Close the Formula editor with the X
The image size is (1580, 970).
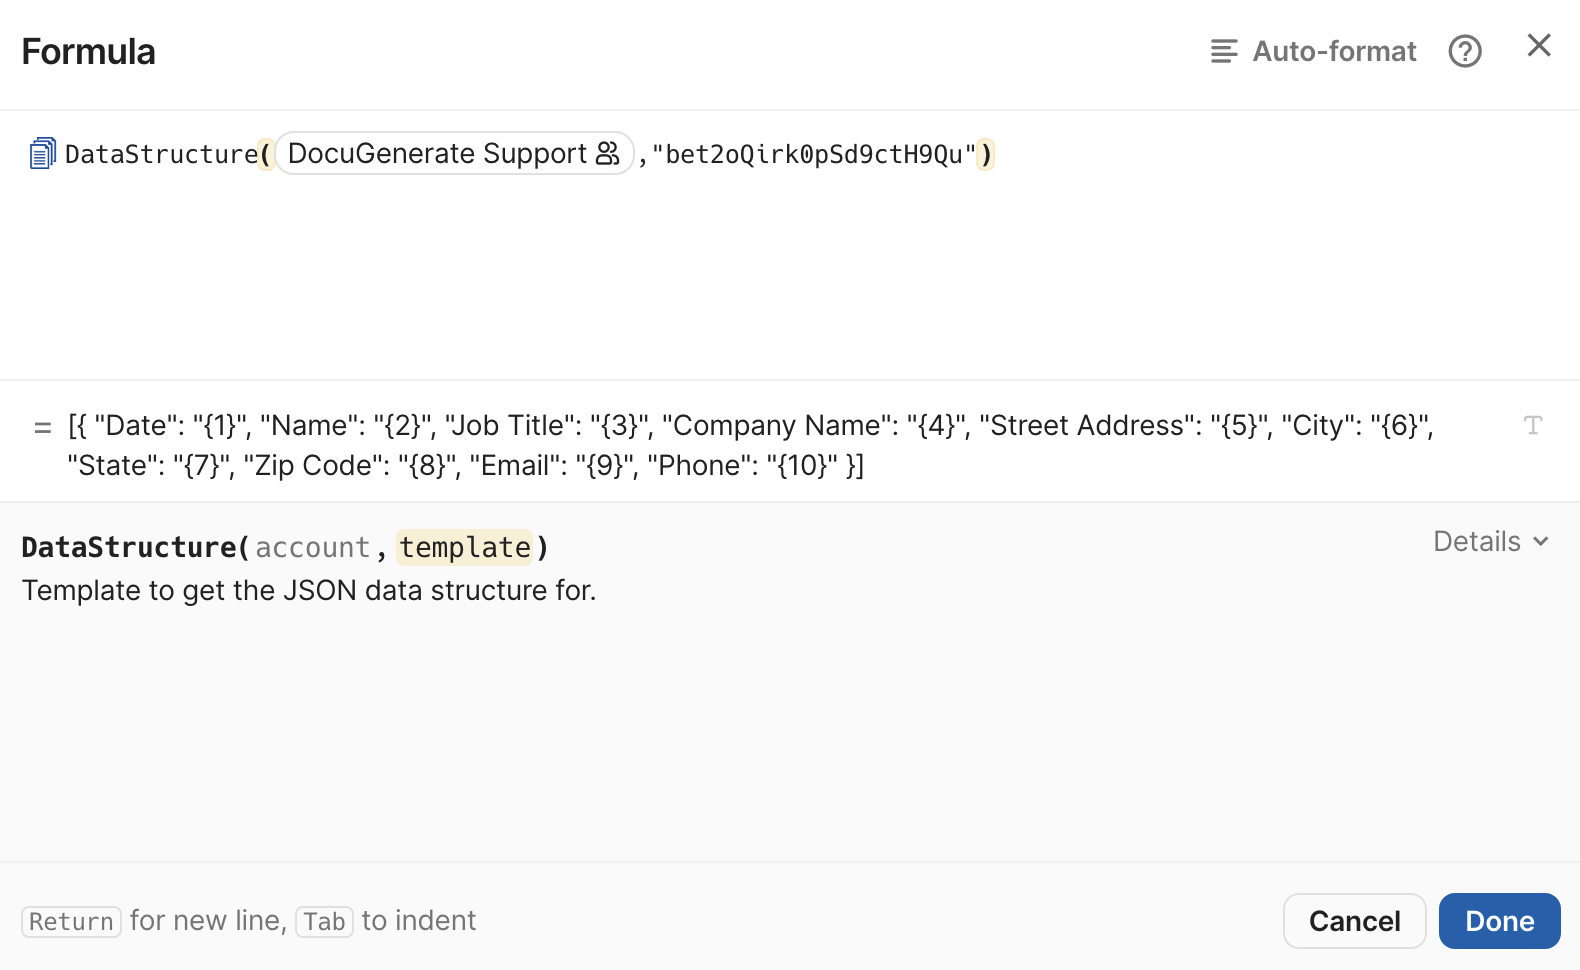1539,45
